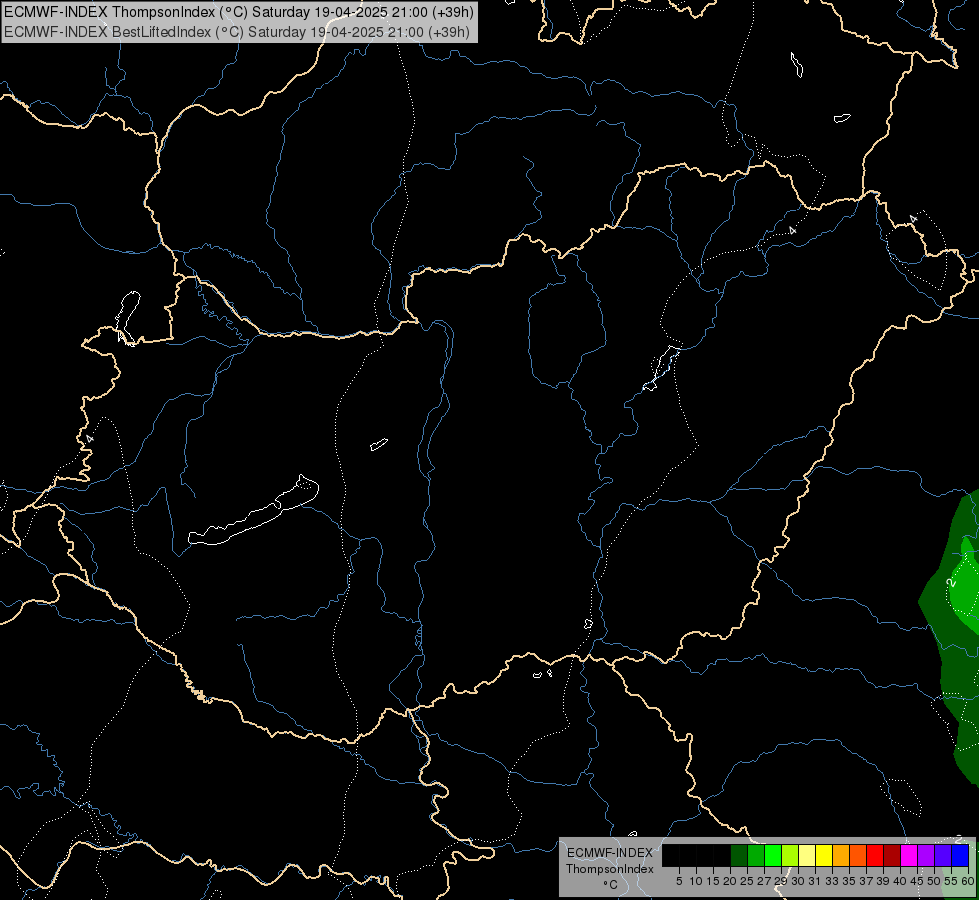This screenshot has width=979, height=900.
Task: Click the yellow 31–33 legend swatch
Action: click(x=824, y=855)
